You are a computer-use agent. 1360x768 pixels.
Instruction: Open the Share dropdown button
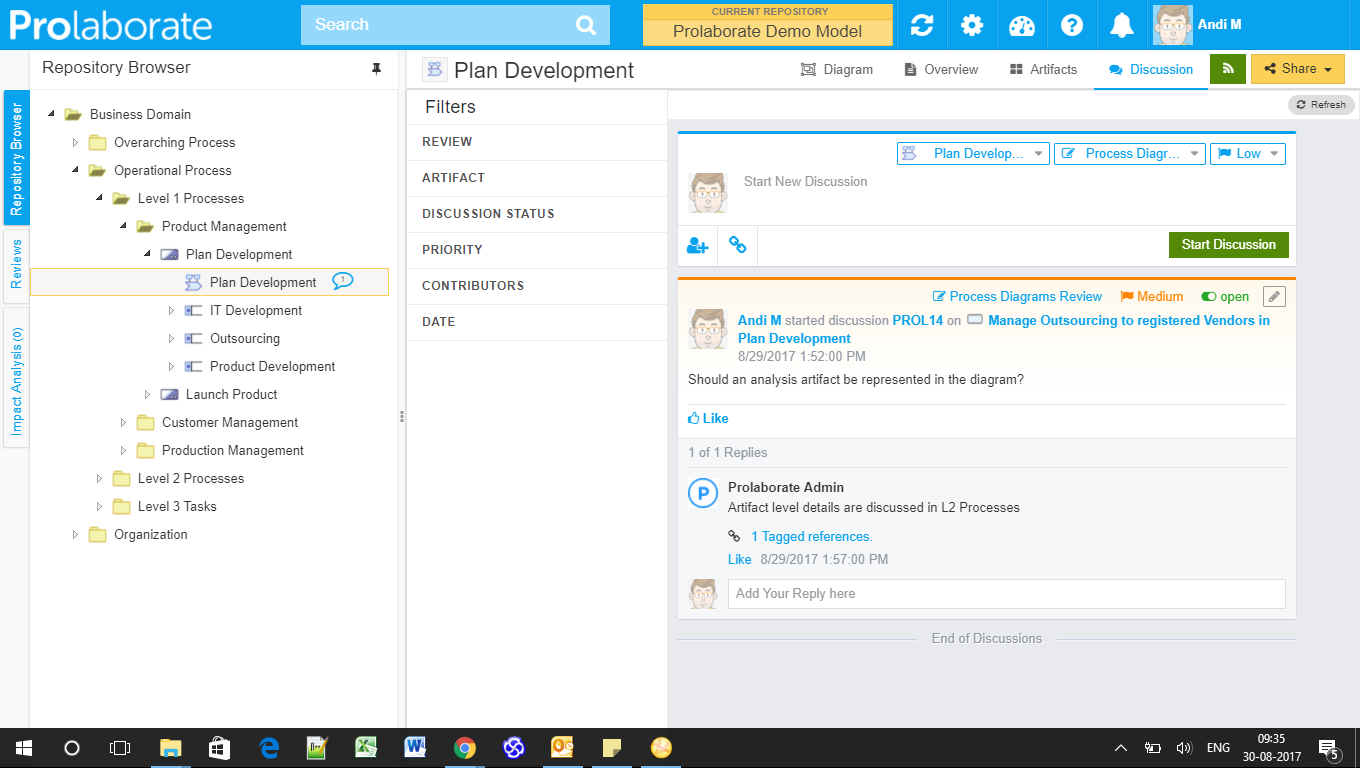point(1297,69)
